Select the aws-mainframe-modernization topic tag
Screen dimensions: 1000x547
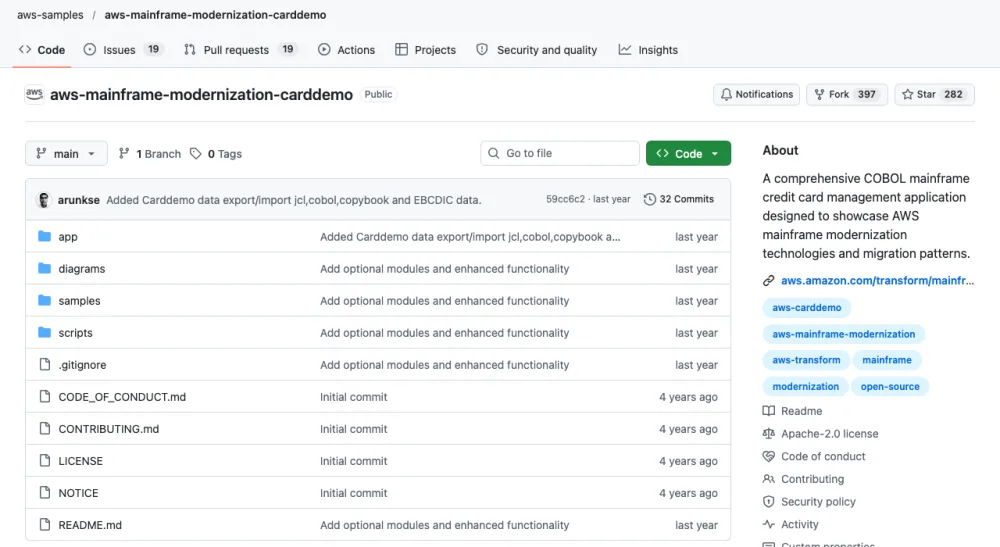click(844, 333)
